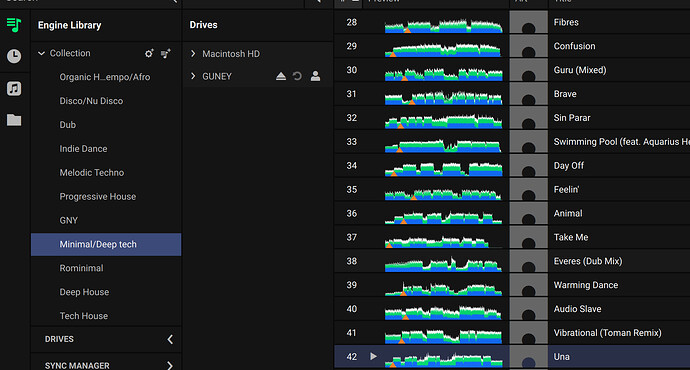Screen dimensions: 690x370
Task: Click the waveform preview of Animal
Action: [444, 217]
